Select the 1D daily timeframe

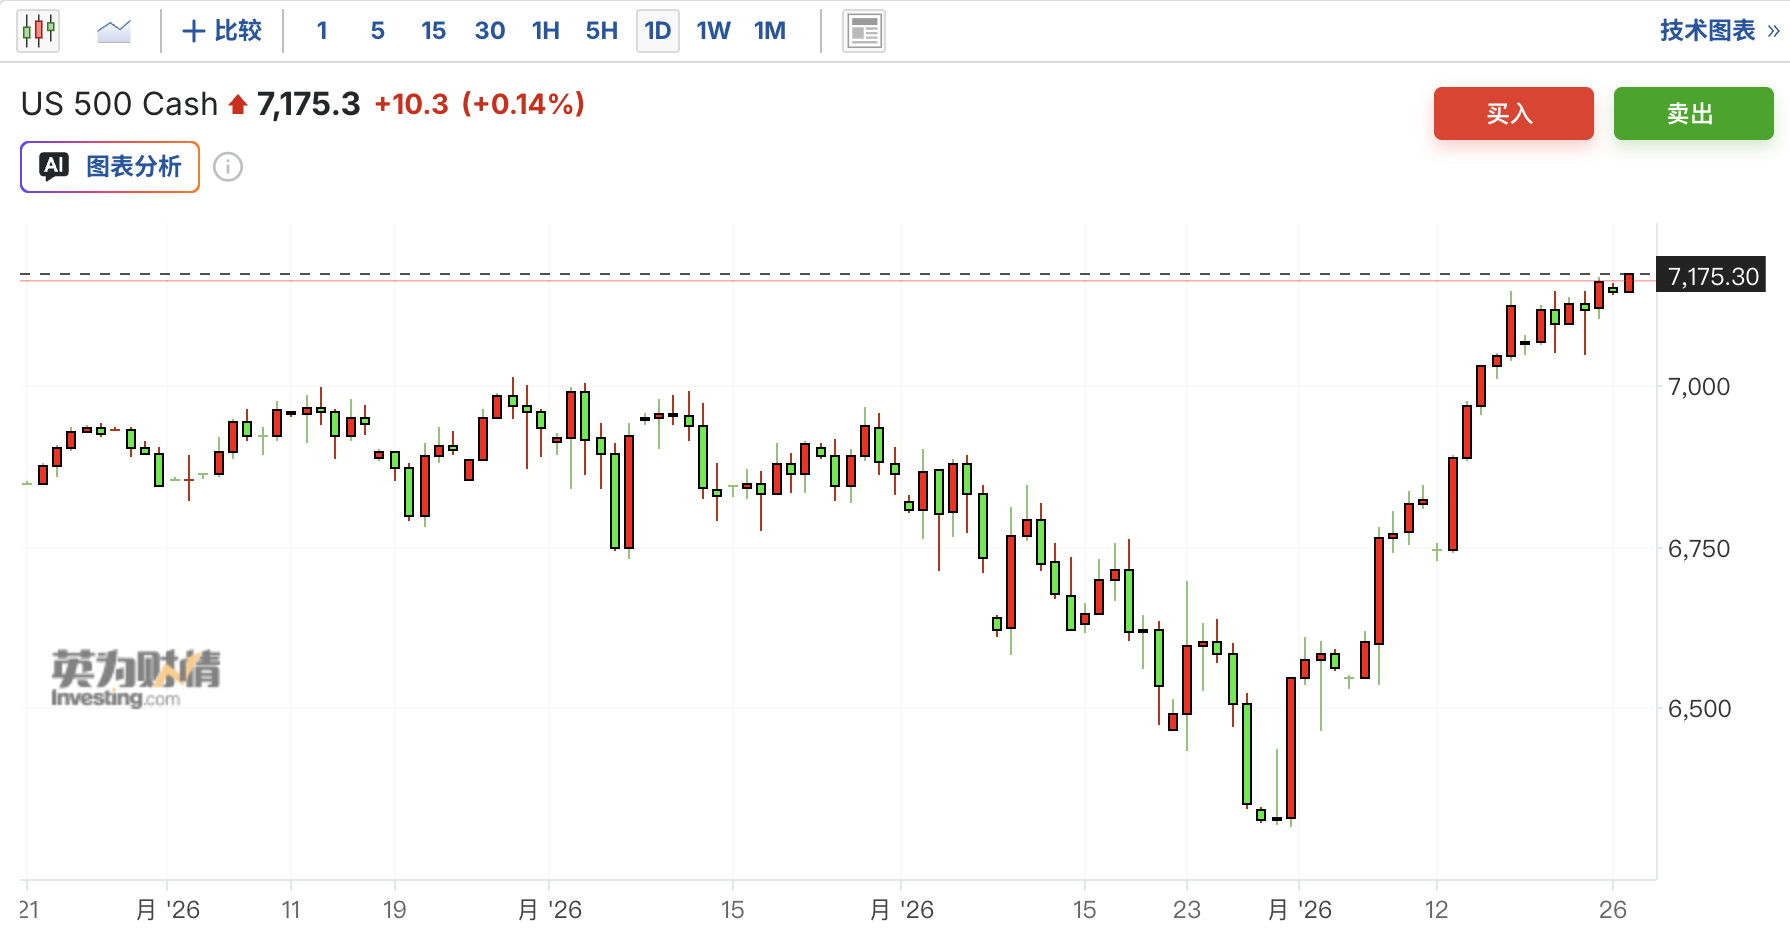click(x=657, y=31)
